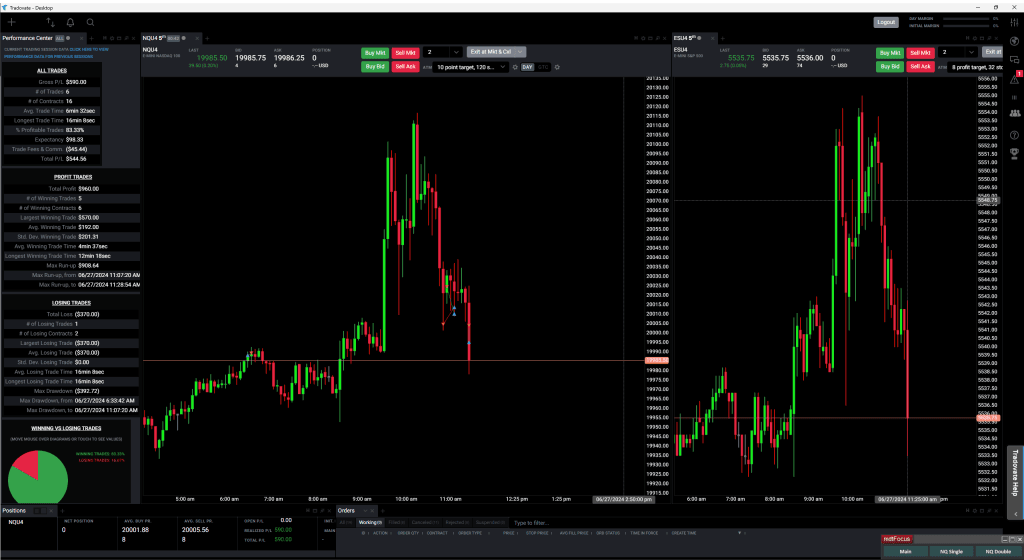Select GTC time in force on NQU4
The image size is (1024, 560).
(543, 67)
